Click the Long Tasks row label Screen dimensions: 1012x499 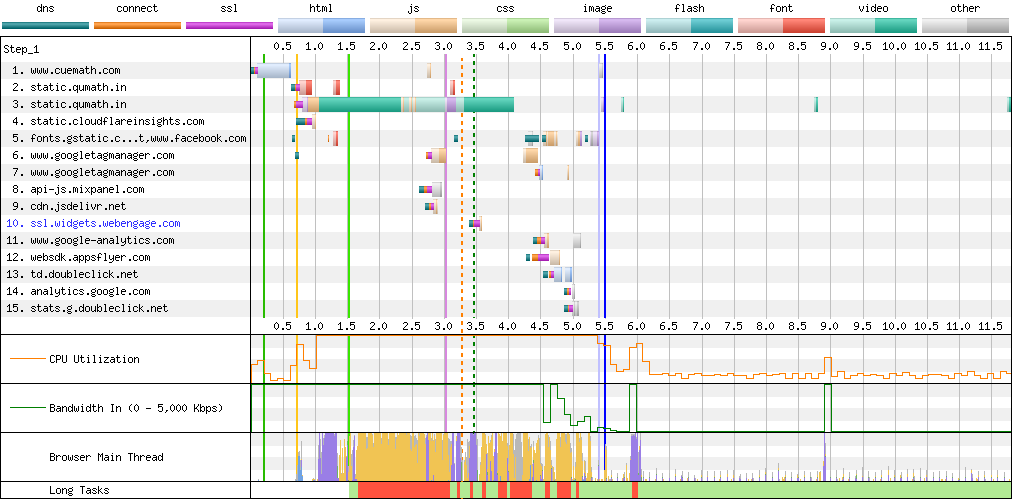tap(79, 491)
